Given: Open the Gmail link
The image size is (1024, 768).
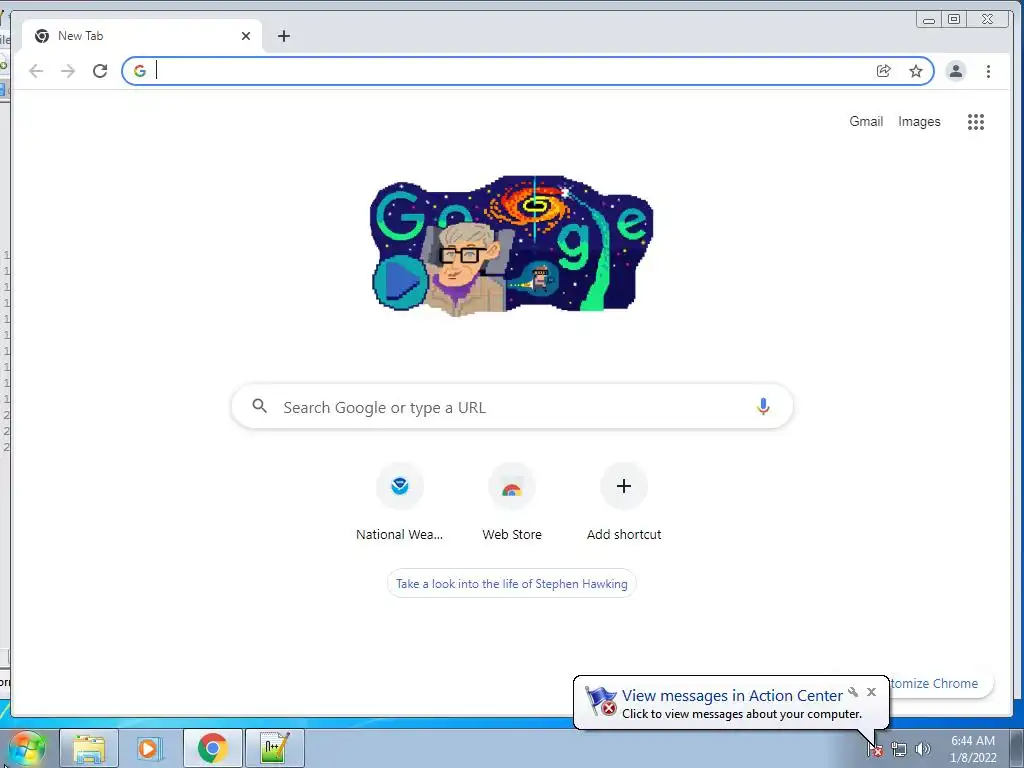Looking at the screenshot, I should click(866, 121).
